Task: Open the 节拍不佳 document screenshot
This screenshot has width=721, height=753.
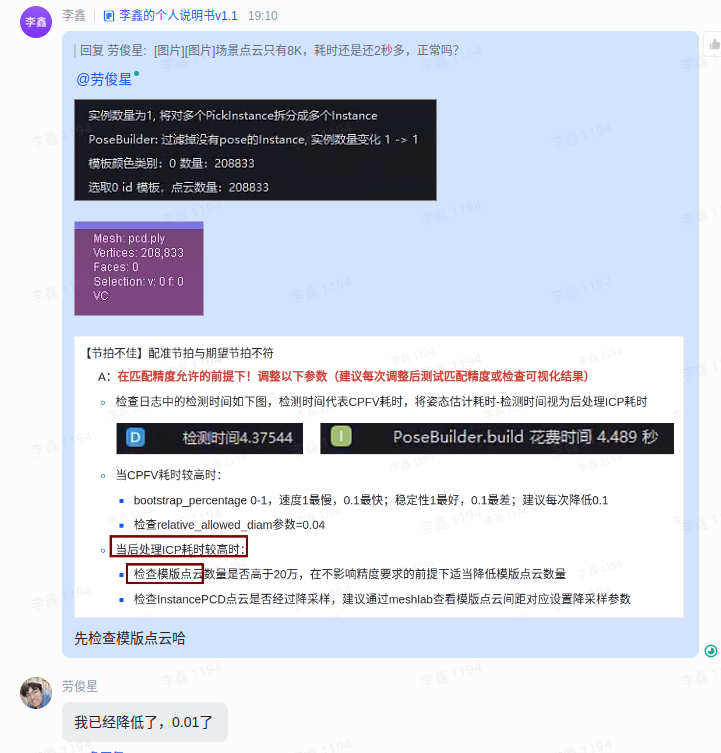Action: (379, 477)
